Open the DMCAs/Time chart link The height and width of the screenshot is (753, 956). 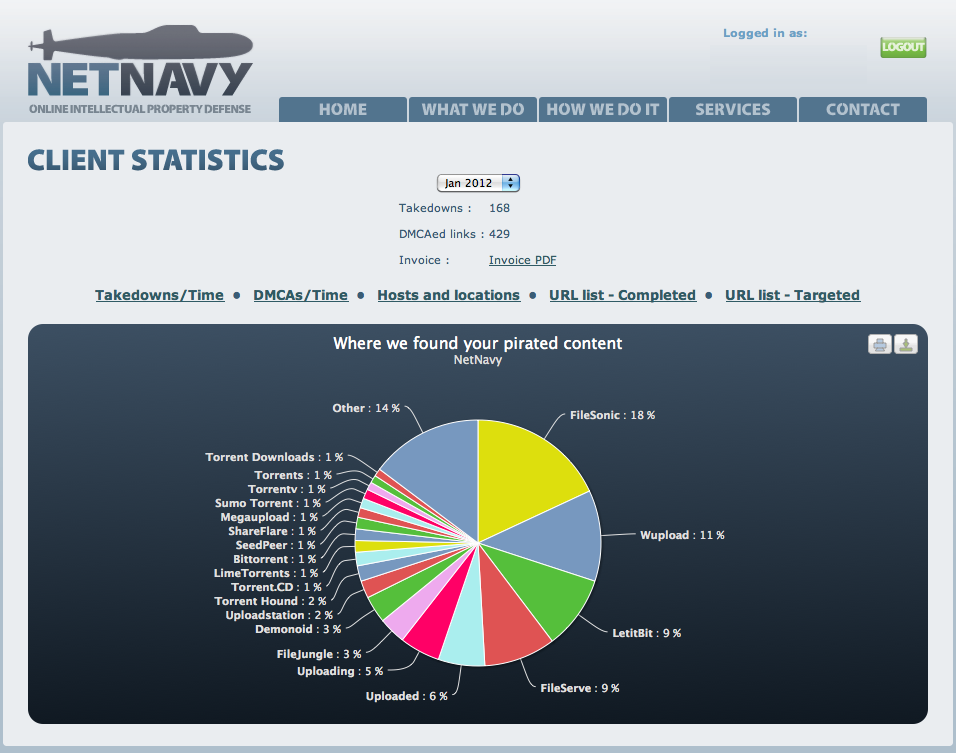pos(301,295)
